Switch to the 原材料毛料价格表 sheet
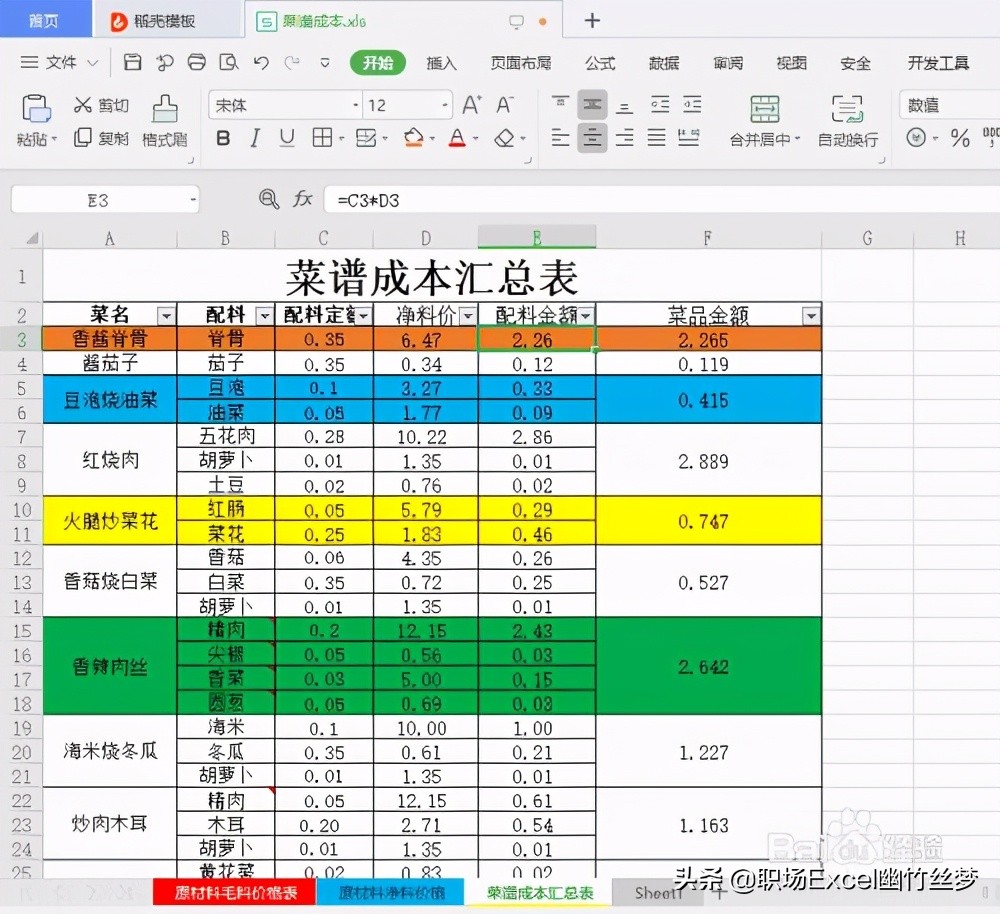This screenshot has width=1000, height=914. point(235,893)
